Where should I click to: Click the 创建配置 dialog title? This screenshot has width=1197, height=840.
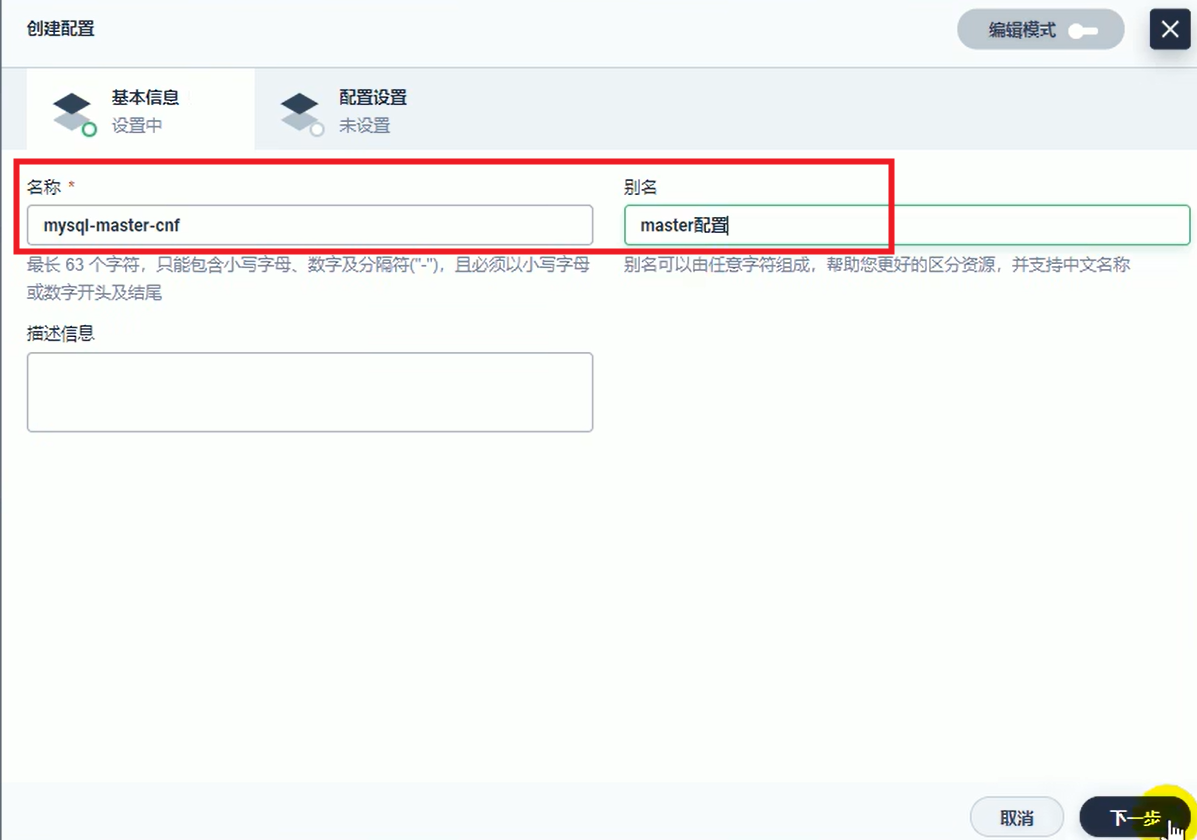point(61,29)
